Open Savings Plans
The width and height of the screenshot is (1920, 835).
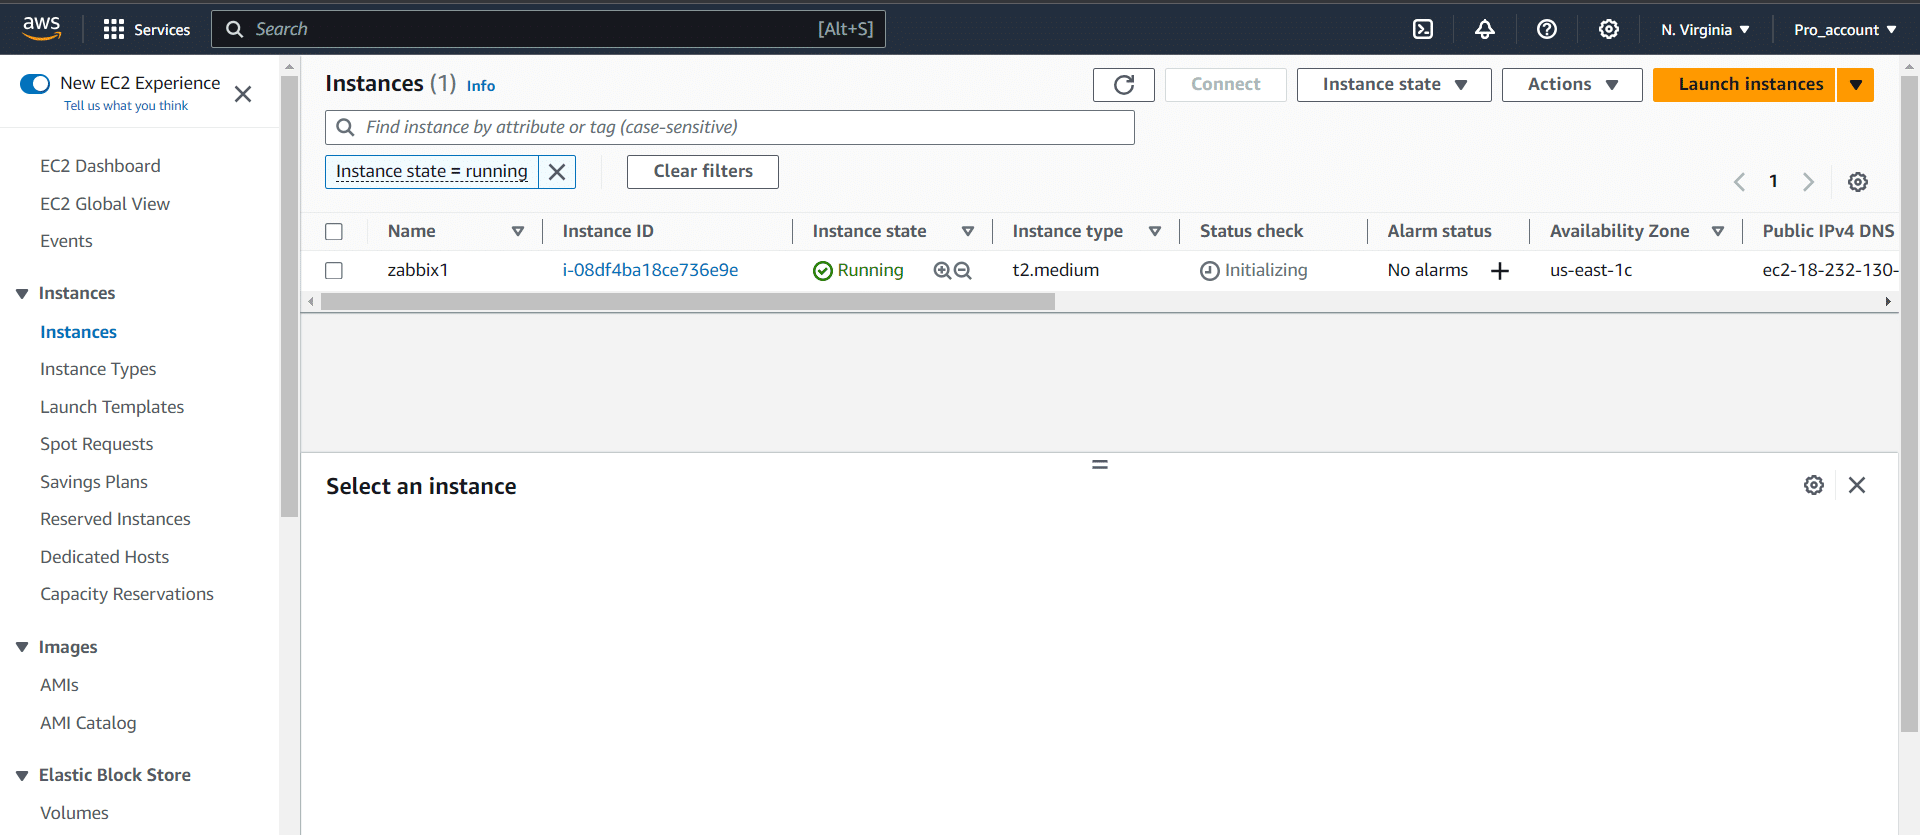pyautogui.click(x=94, y=482)
